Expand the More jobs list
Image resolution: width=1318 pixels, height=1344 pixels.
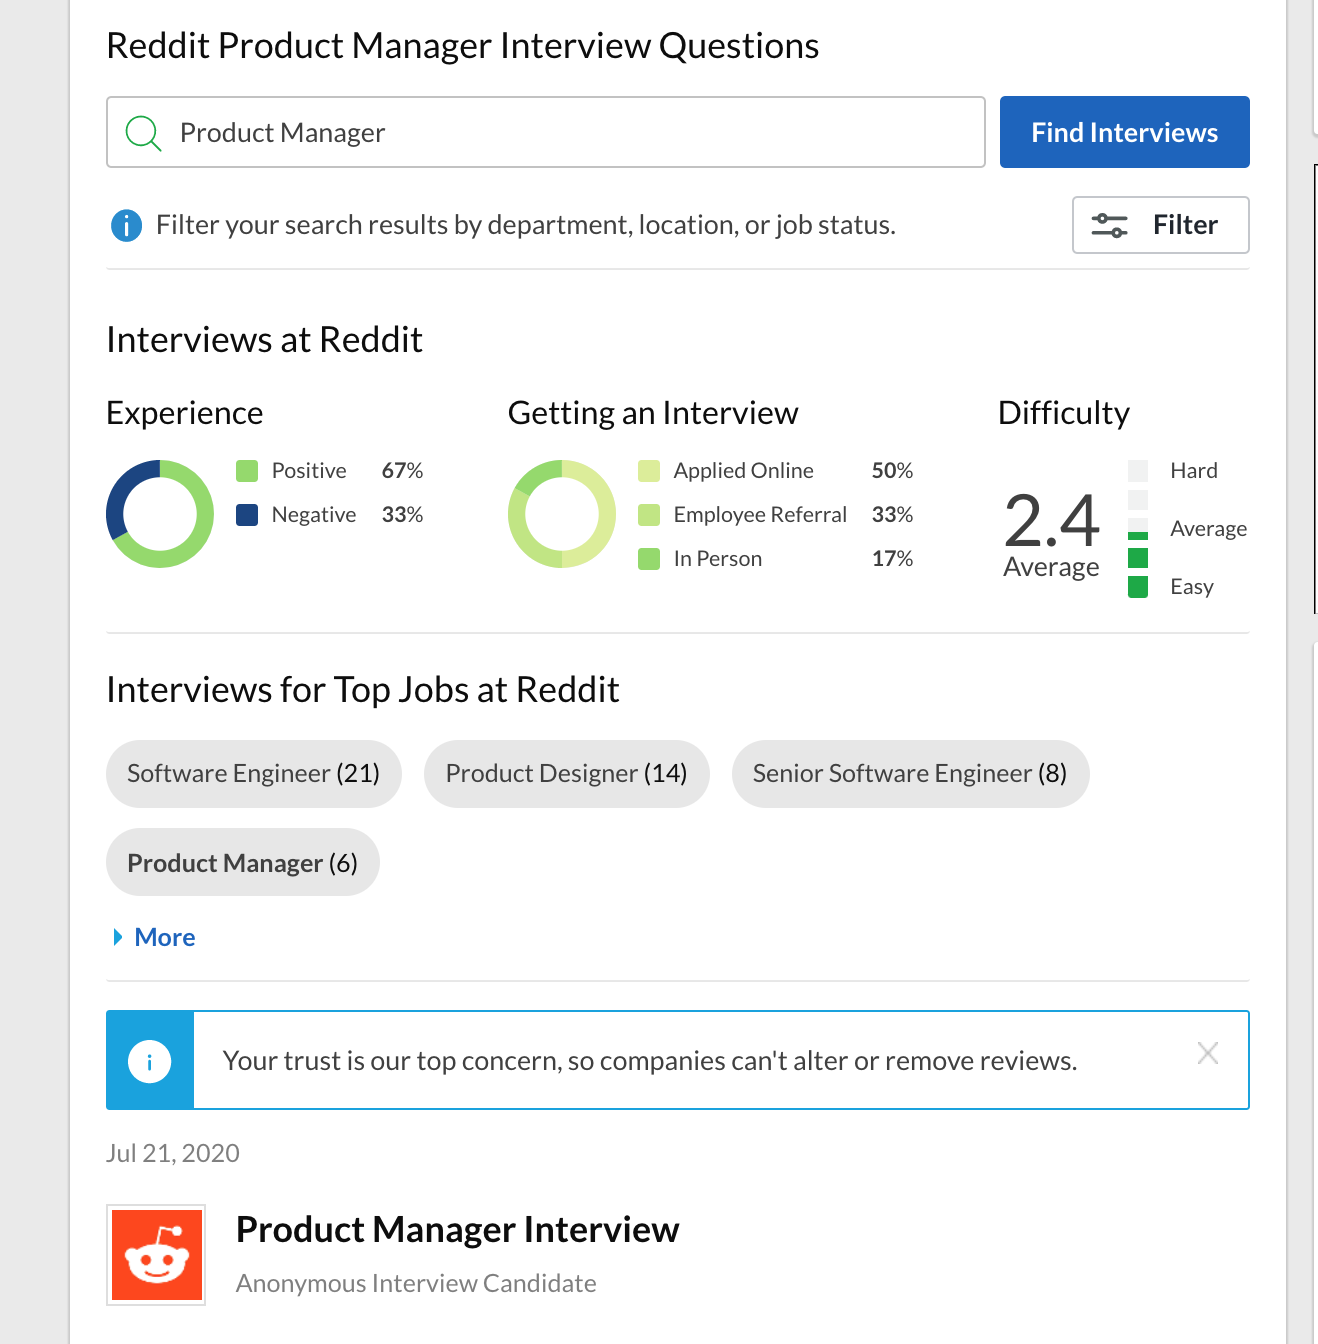pyautogui.click(x=154, y=937)
